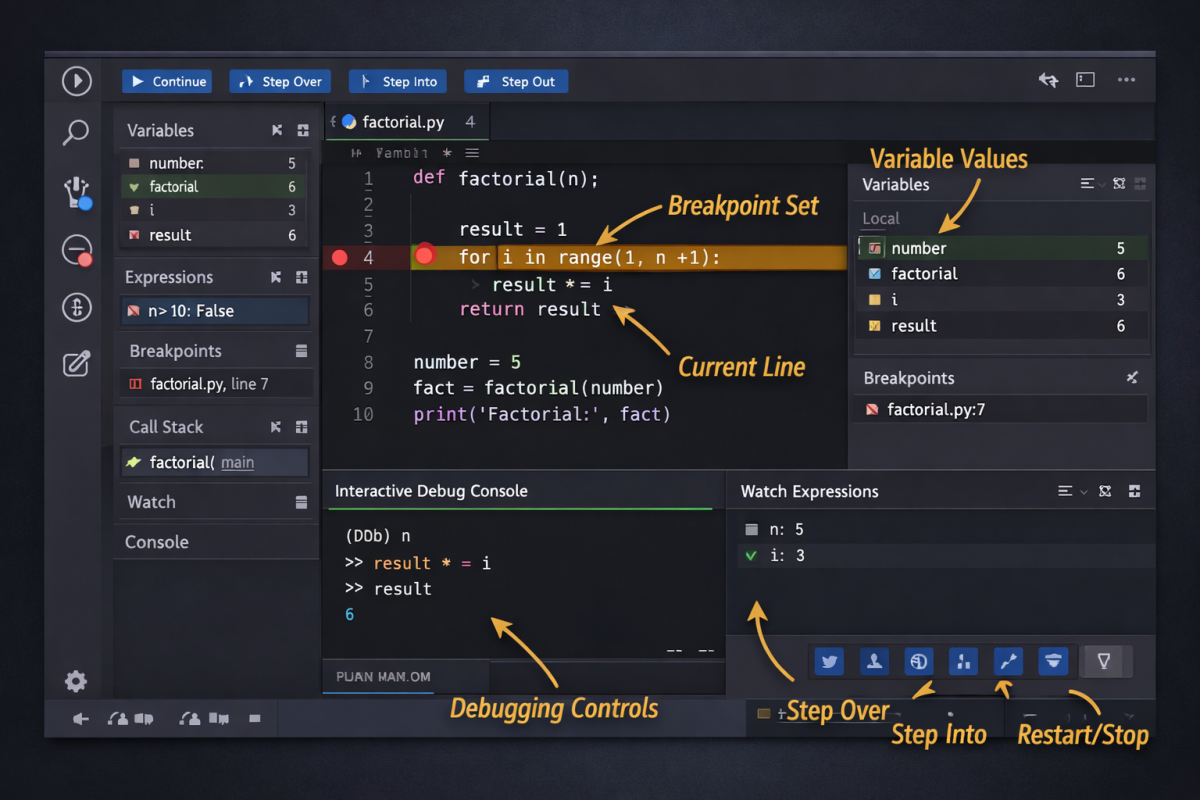Image resolution: width=1200 pixels, height=800 pixels.
Task: Toggle the breakpoint on line 4 gutter
Action: click(339, 258)
